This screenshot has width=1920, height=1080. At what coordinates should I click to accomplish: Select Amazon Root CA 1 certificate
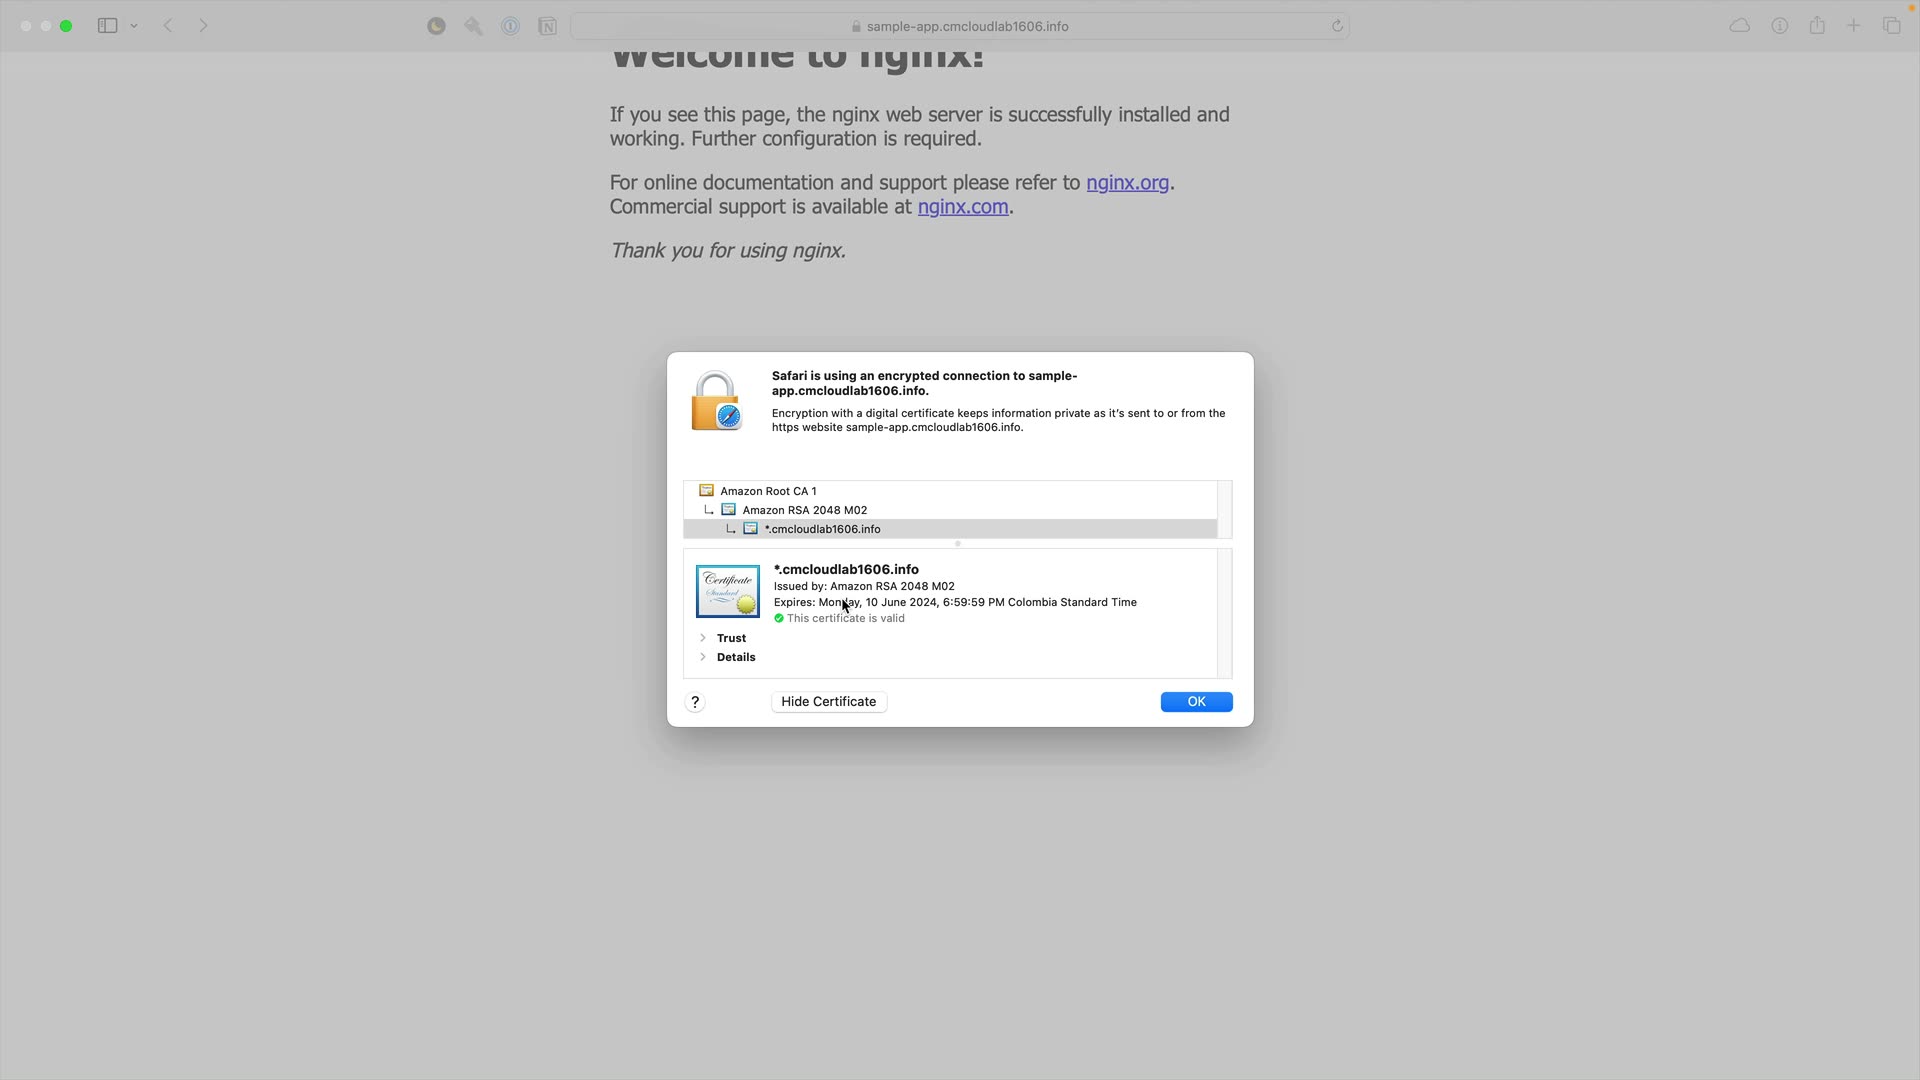[768, 491]
